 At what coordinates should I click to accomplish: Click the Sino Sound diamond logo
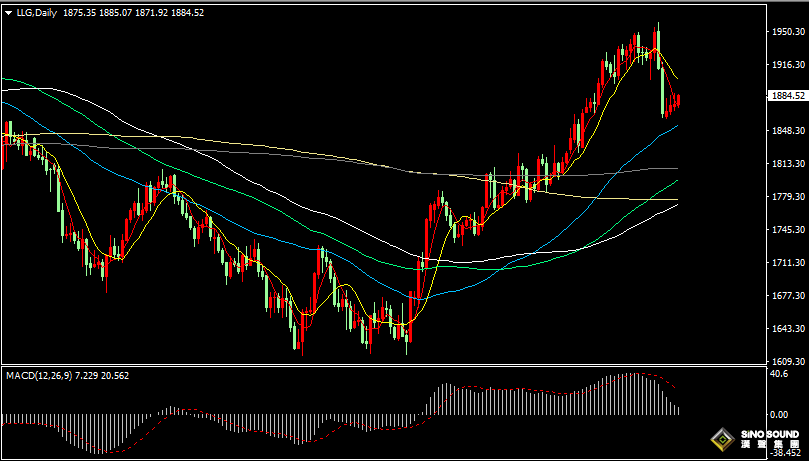point(721,440)
